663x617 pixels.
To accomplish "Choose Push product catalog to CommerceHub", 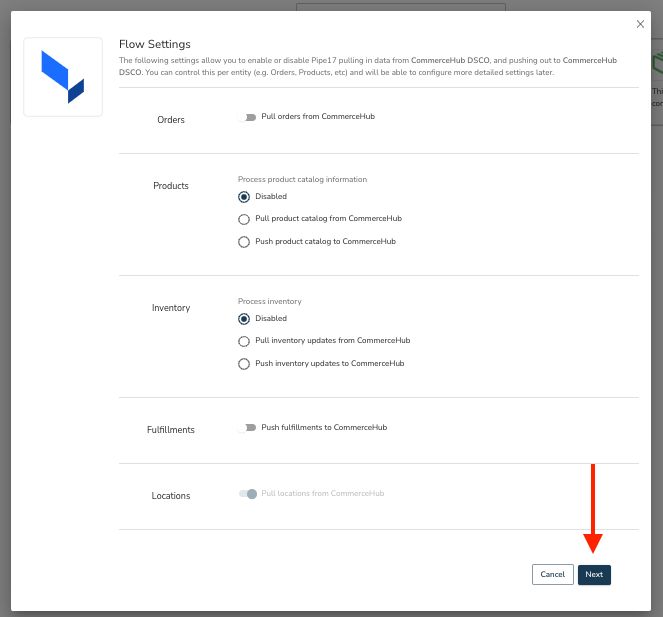I will (244, 242).
